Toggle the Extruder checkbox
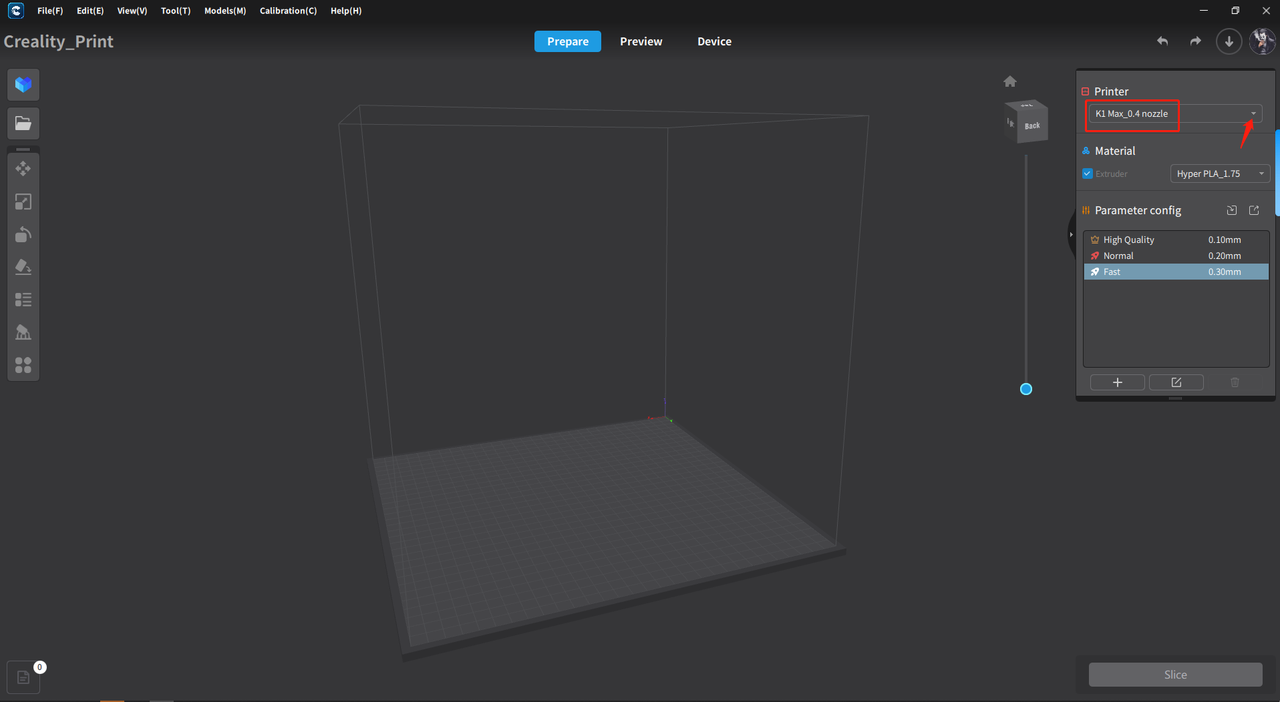The image size is (1280, 702). [x=1087, y=174]
